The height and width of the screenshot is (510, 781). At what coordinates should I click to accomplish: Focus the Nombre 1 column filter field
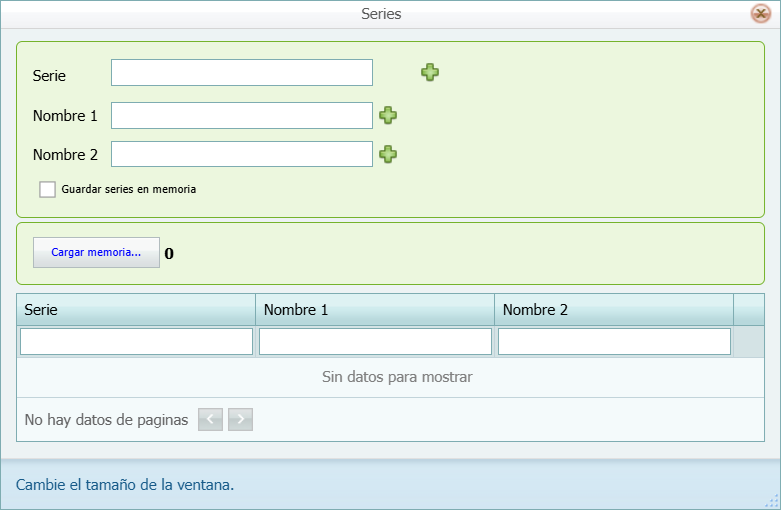tap(375, 342)
